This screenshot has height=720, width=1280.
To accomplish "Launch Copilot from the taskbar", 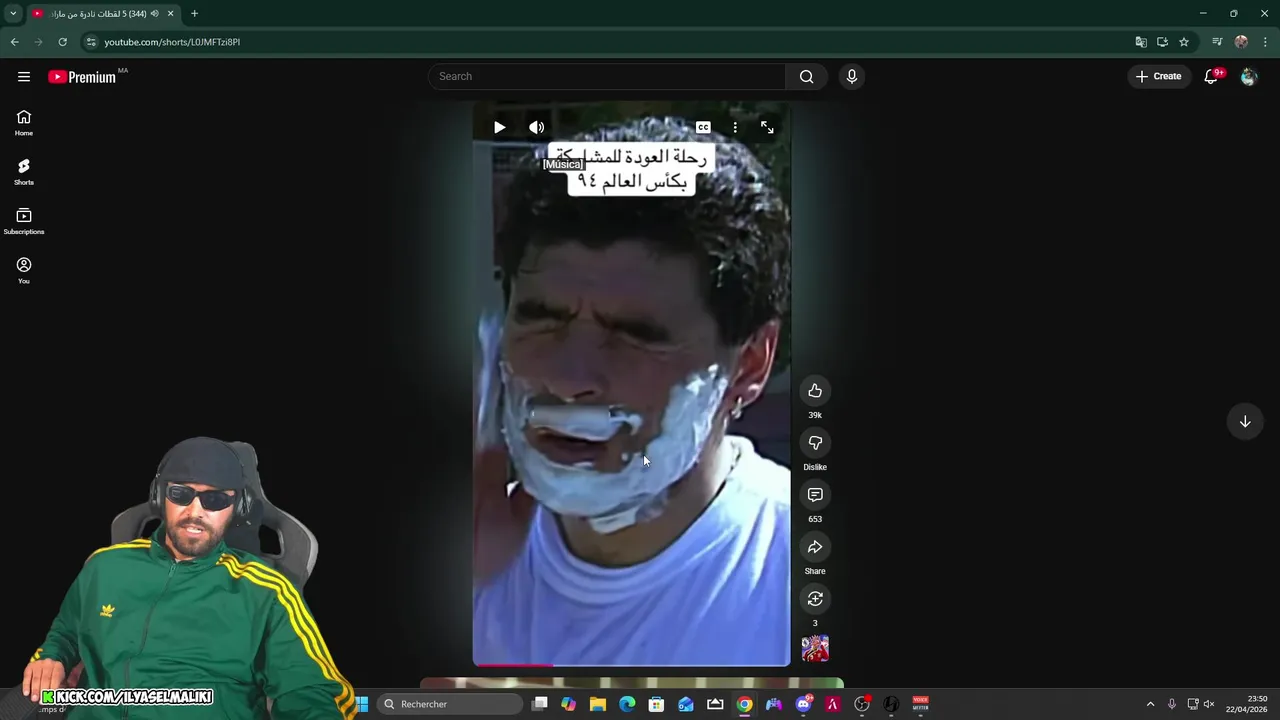I will coord(569,704).
